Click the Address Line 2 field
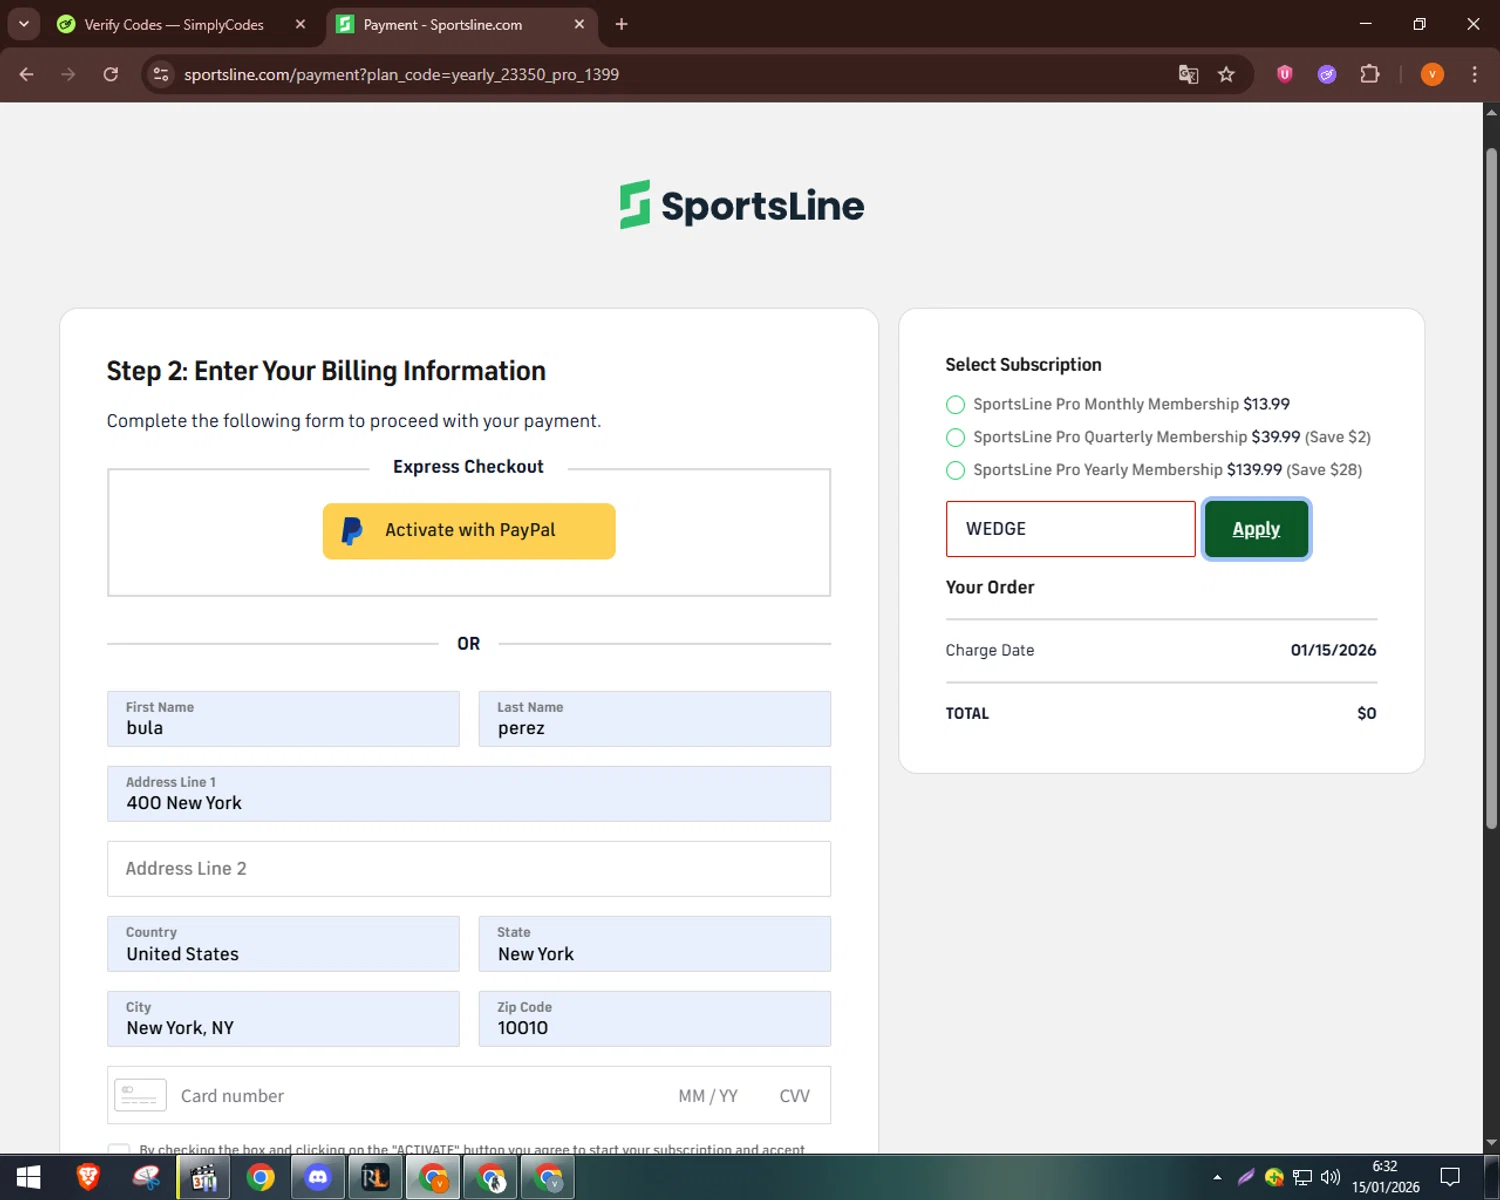This screenshot has height=1200, width=1500. click(469, 869)
